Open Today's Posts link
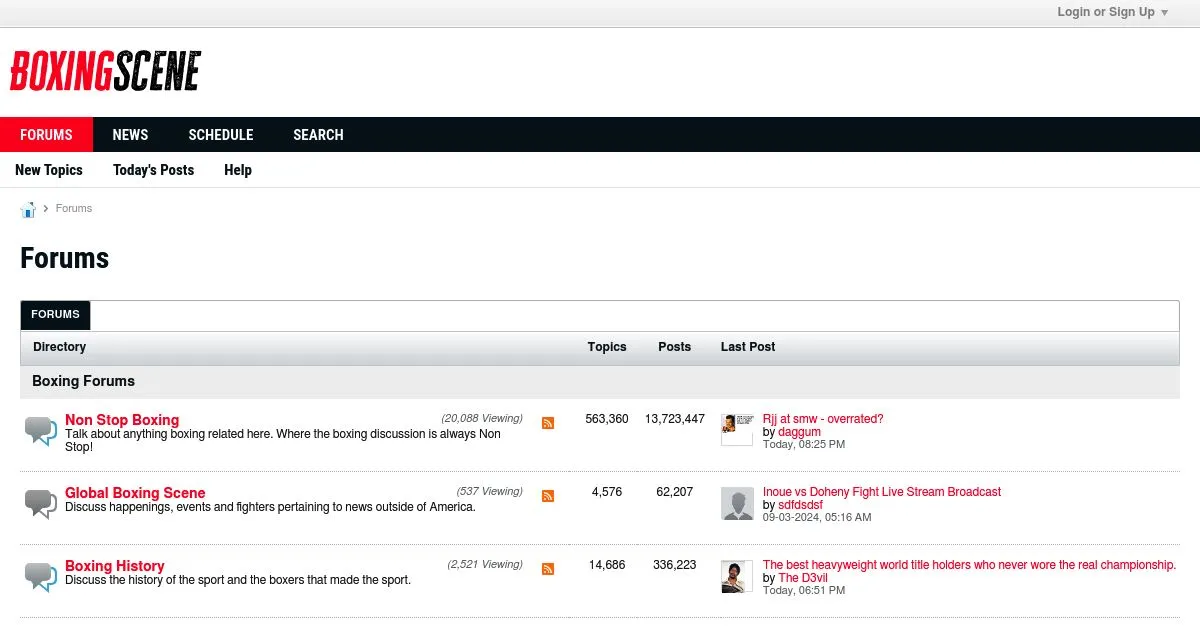1200x630 pixels. click(x=153, y=170)
